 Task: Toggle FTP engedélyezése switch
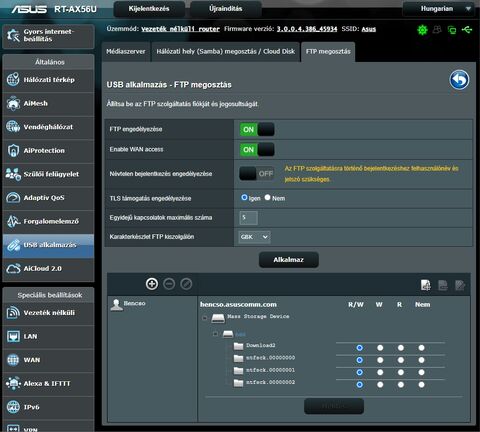pos(257,129)
